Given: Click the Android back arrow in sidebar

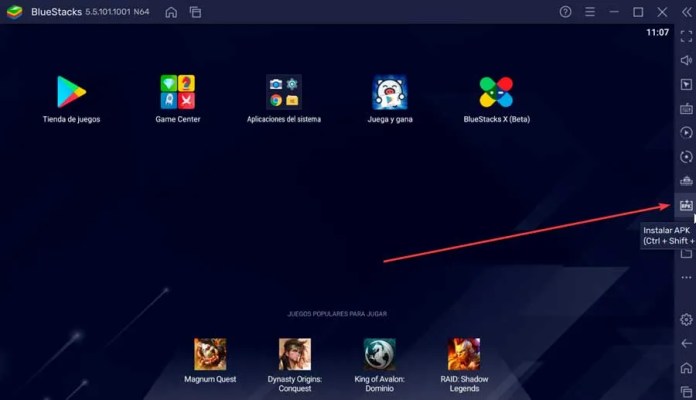Looking at the screenshot, I should pyautogui.click(x=686, y=344).
